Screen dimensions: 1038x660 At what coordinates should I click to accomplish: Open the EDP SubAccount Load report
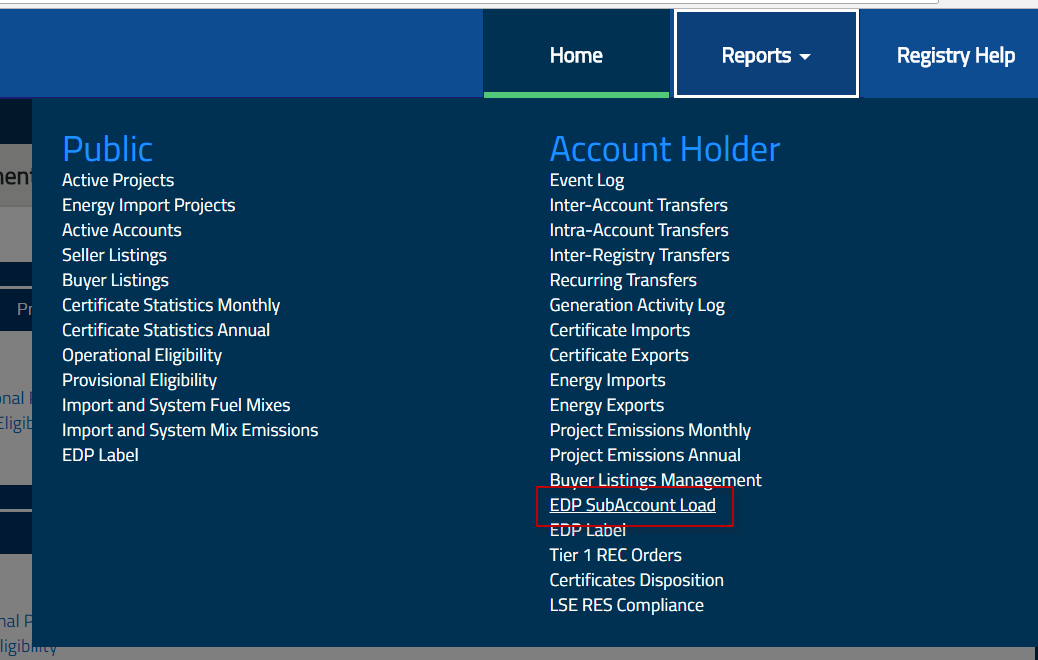[632, 505]
